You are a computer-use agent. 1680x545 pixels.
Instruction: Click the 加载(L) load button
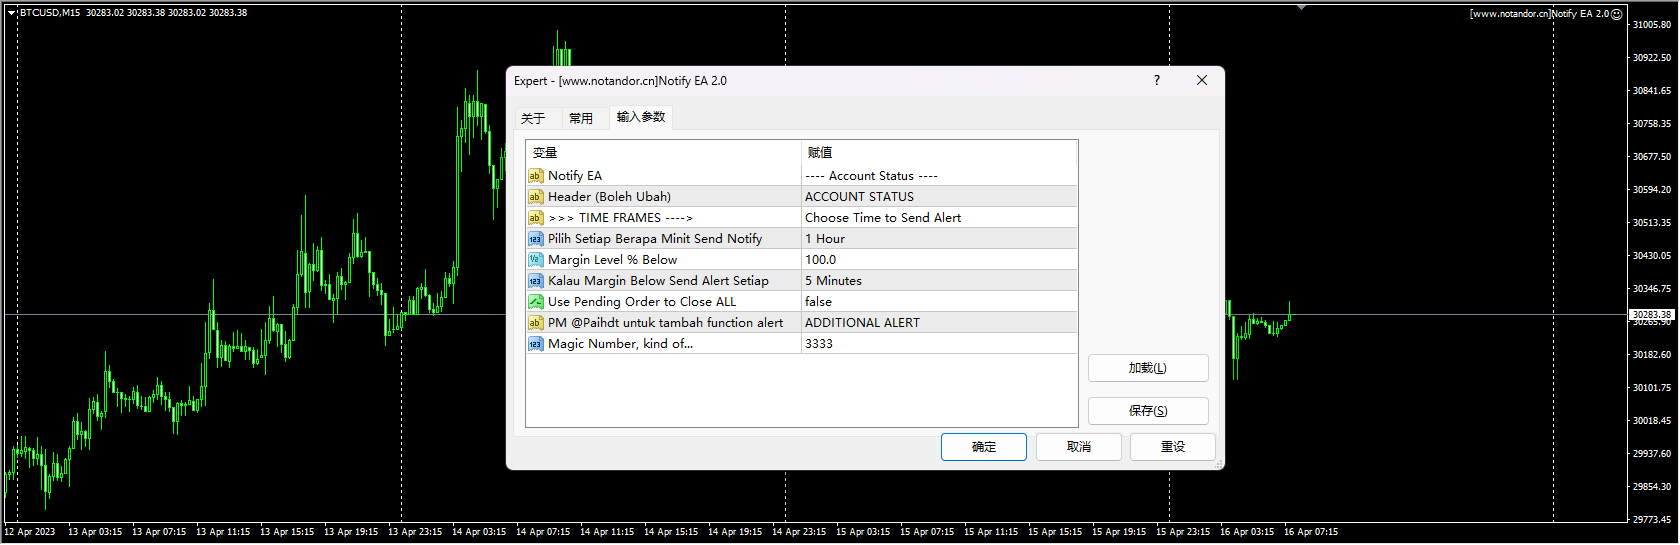point(1148,368)
